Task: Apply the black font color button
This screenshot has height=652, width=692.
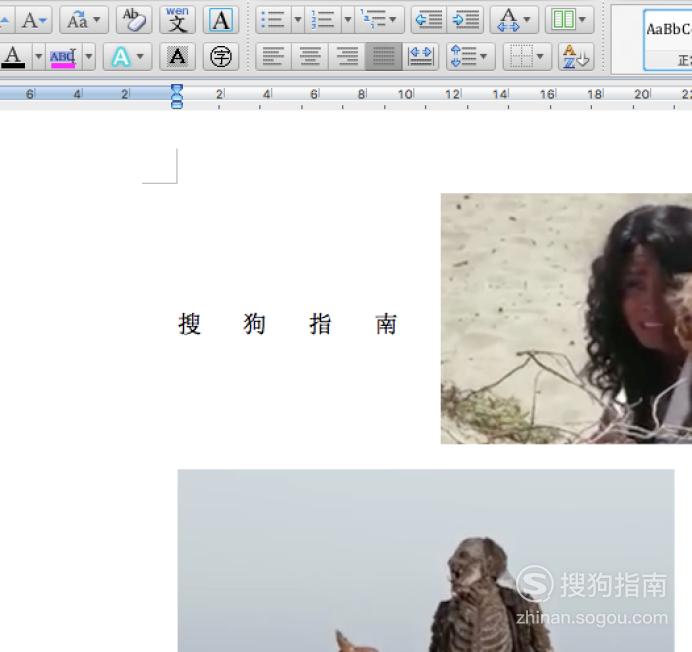Action: [x=14, y=57]
